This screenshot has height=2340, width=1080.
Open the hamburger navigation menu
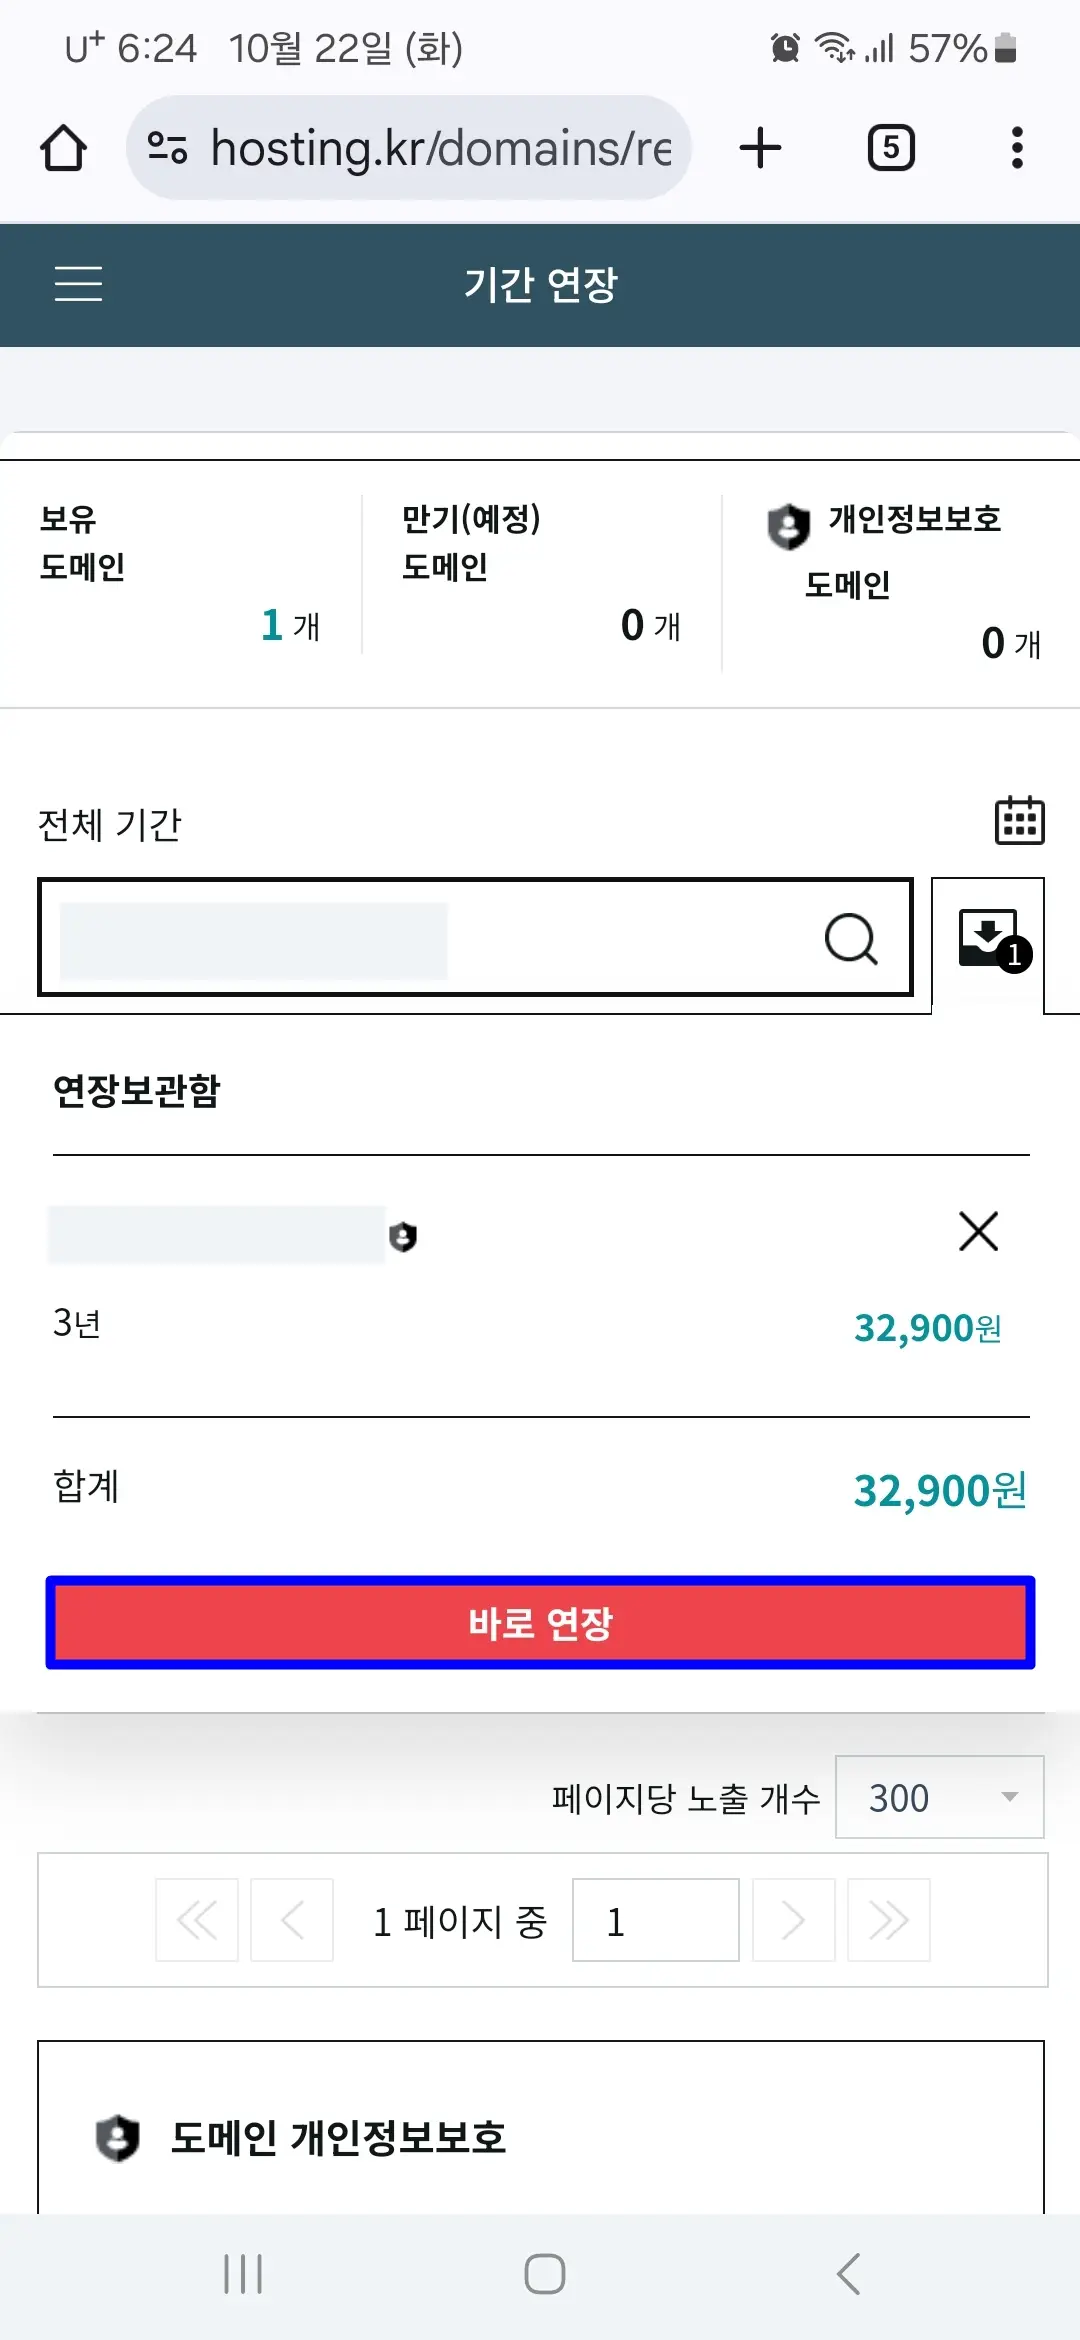click(x=80, y=286)
